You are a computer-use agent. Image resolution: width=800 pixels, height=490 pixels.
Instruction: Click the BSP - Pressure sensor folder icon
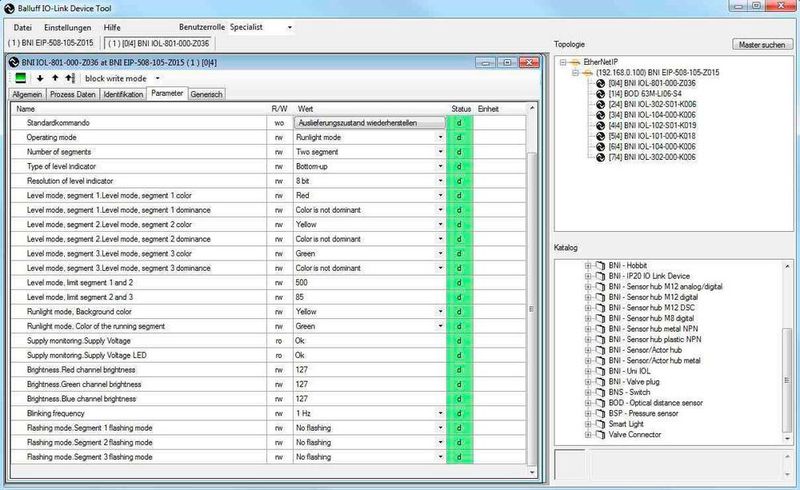tap(601, 413)
